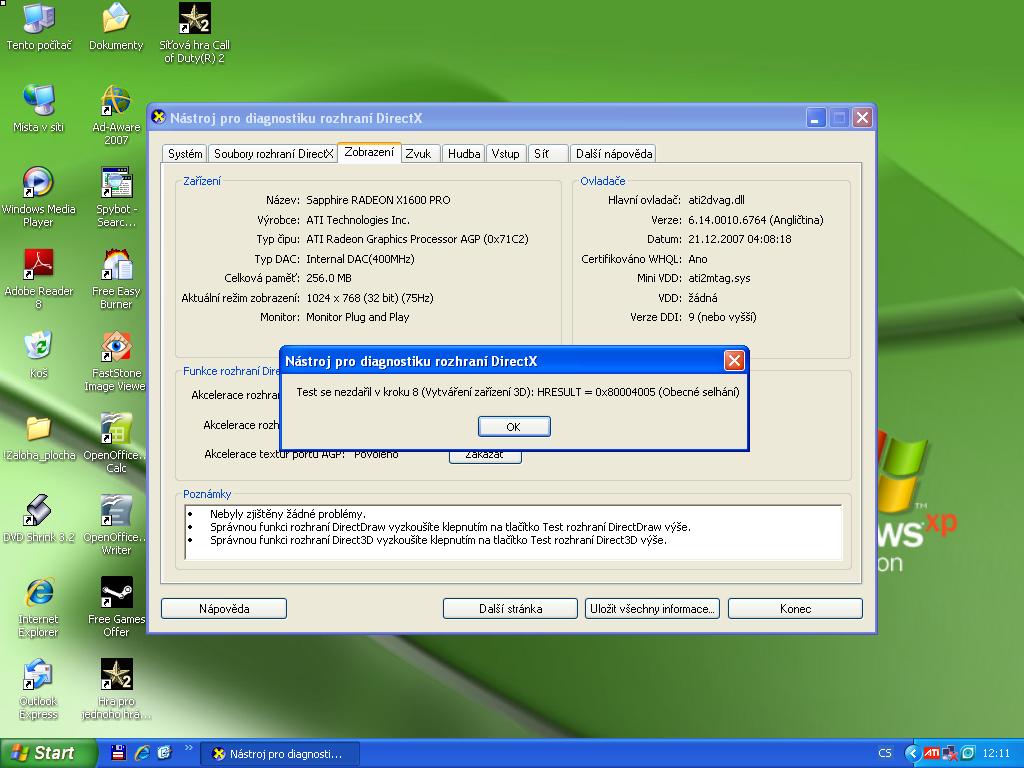Go to the Zvuk tab
This screenshot has width=1024, height=768.
coord(418,153)
